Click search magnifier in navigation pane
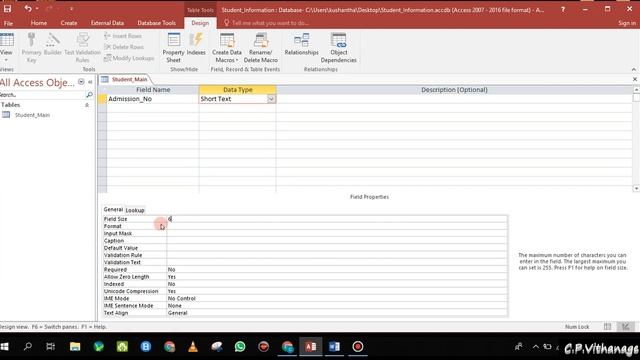Image resolution: width=640 pixels, height=360 pixels. click(x=89, y=95)
